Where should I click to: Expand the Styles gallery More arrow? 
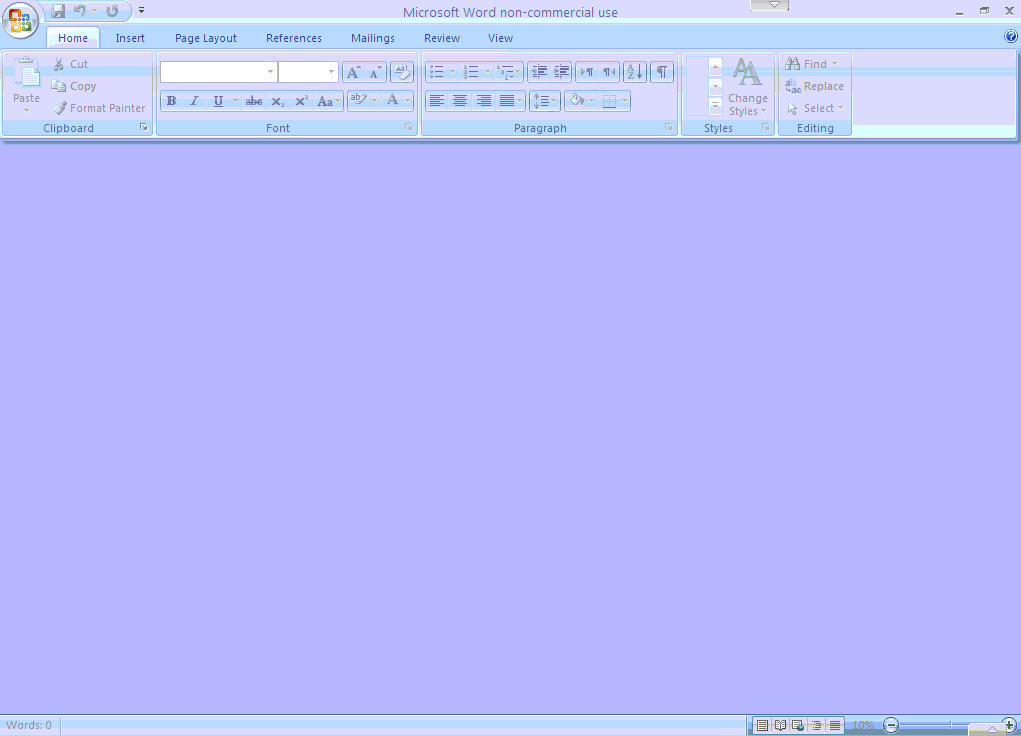pos(715,106)
